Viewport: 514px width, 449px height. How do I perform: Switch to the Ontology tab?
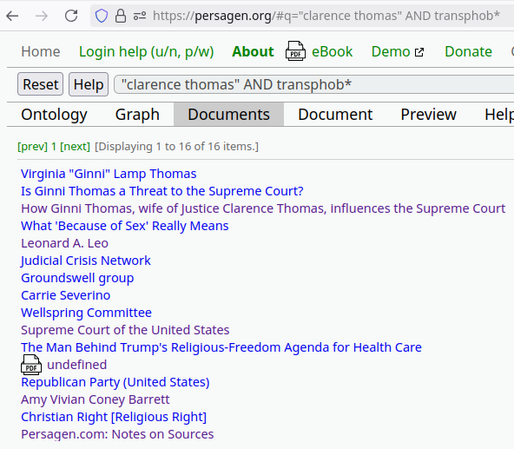coord(54,115)
